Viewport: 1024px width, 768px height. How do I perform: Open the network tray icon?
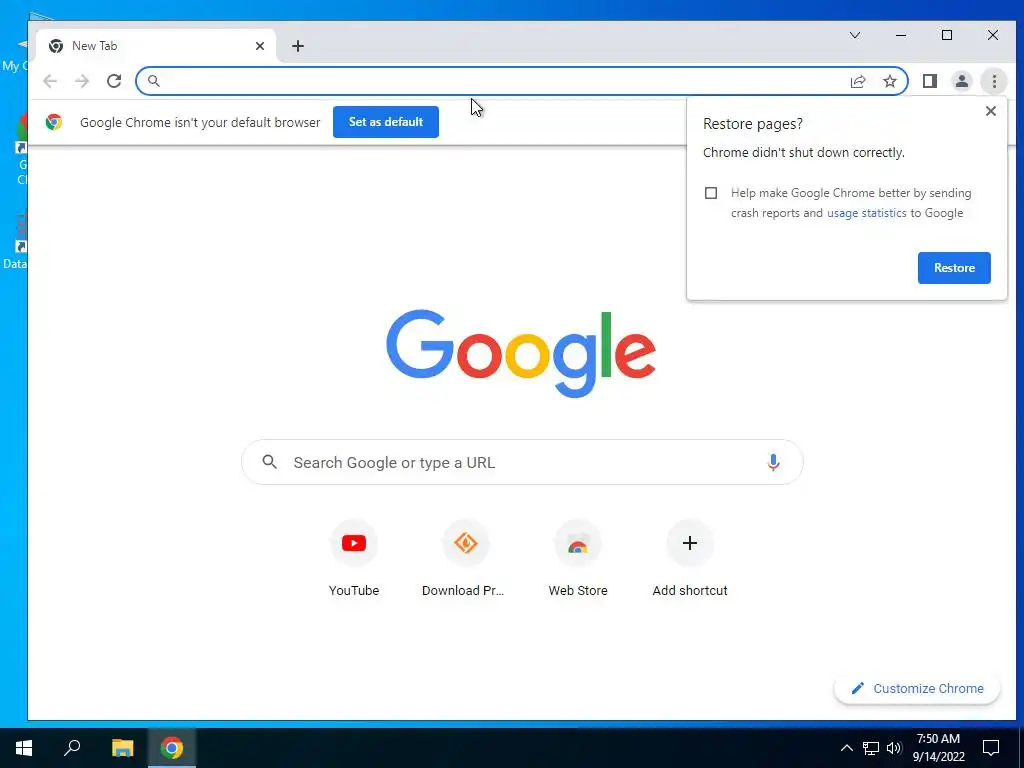[x=871, y=748]
